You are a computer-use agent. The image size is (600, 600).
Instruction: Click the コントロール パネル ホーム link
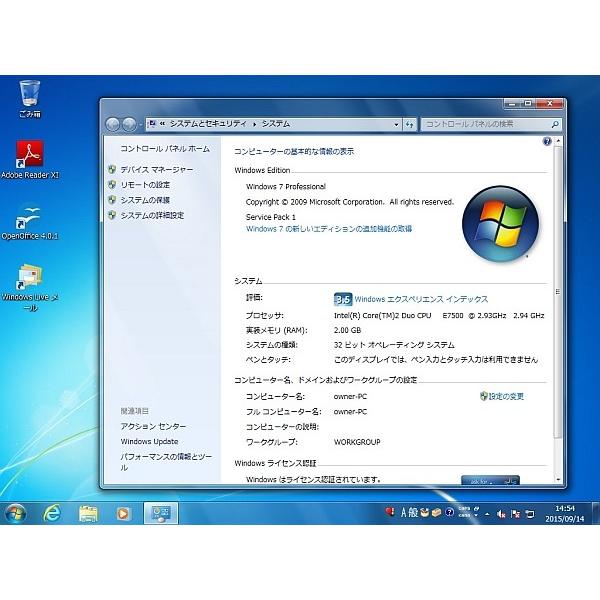pos(165,148)
